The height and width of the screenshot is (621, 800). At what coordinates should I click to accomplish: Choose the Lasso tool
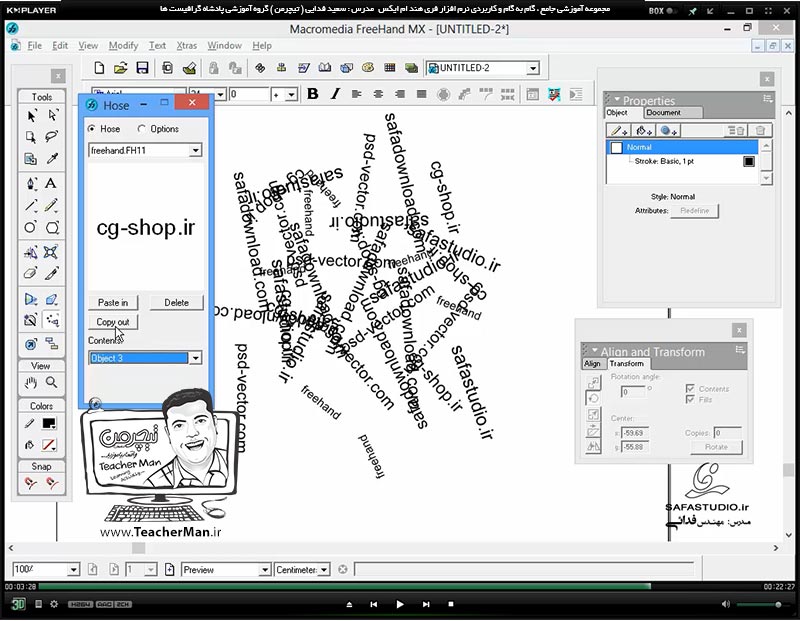pyautogui.click(x=52, y=137)
